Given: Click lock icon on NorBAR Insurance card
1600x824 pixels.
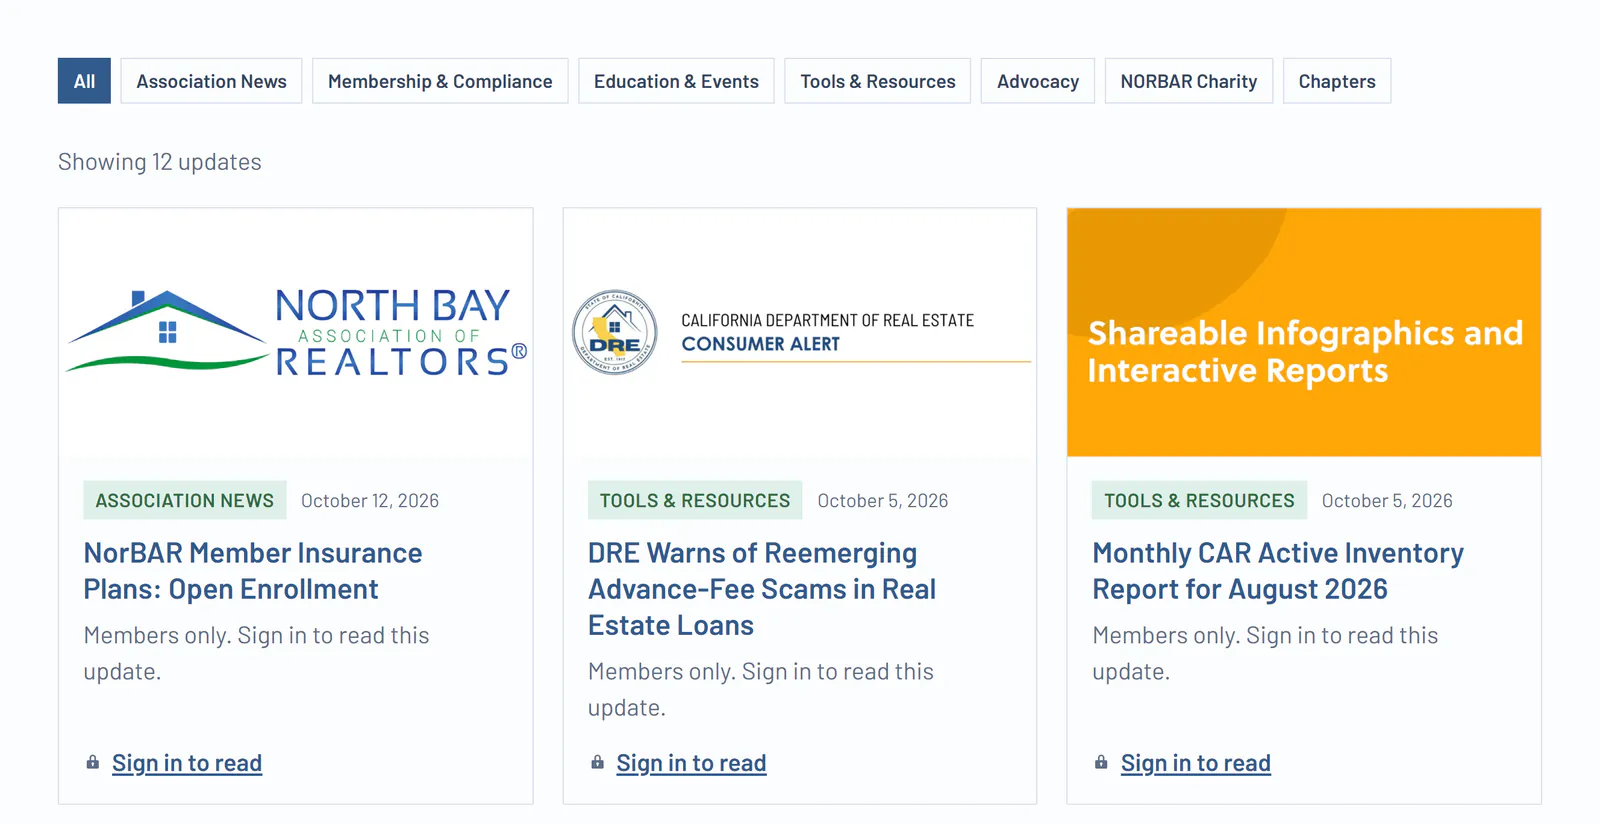Looking at the screenshot, I should (x=93, y=762).
